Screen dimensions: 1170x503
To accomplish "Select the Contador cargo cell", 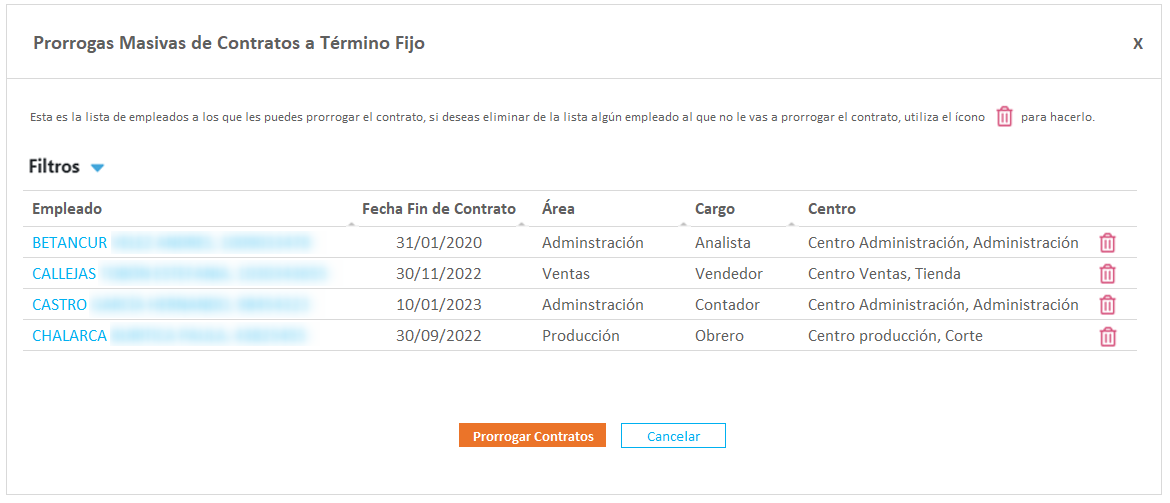I will click(727, 305).
